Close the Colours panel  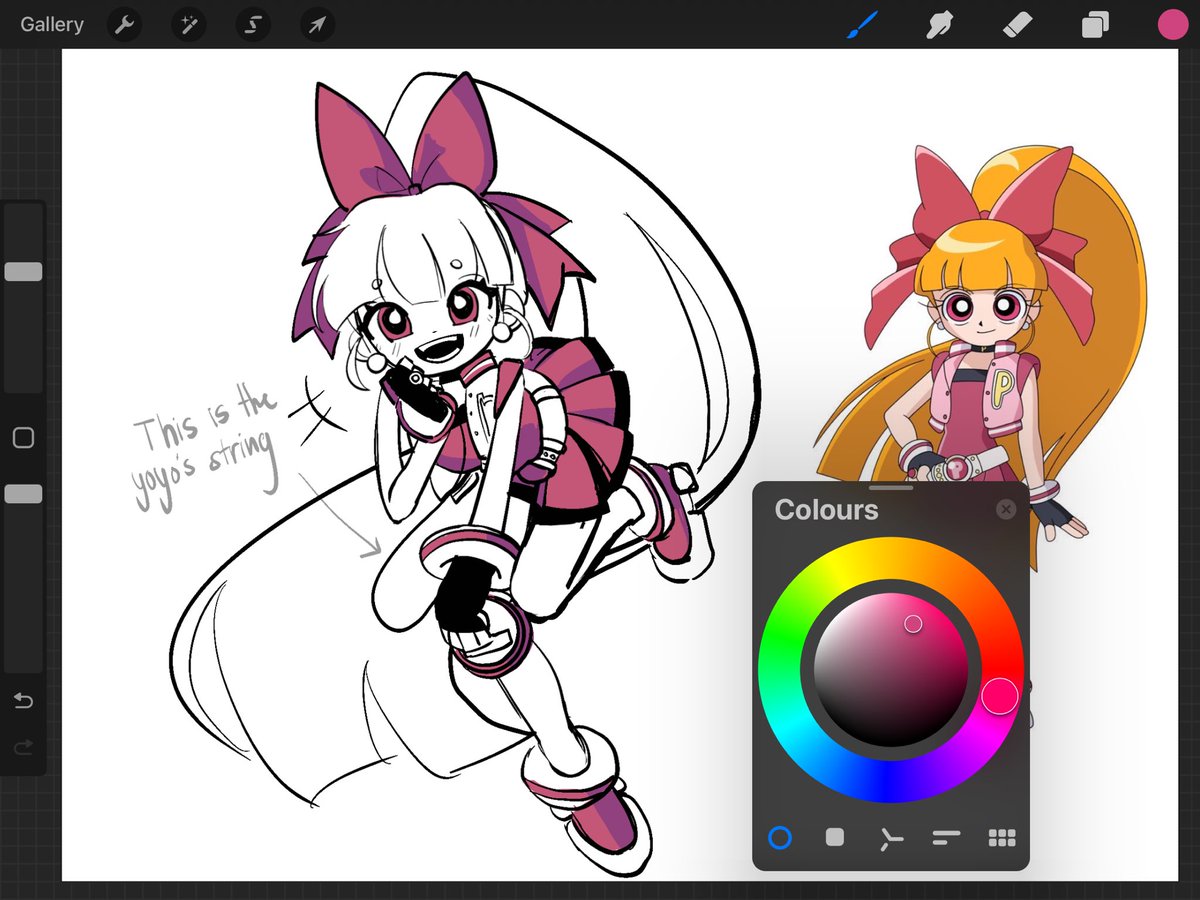coord(1006,510)
